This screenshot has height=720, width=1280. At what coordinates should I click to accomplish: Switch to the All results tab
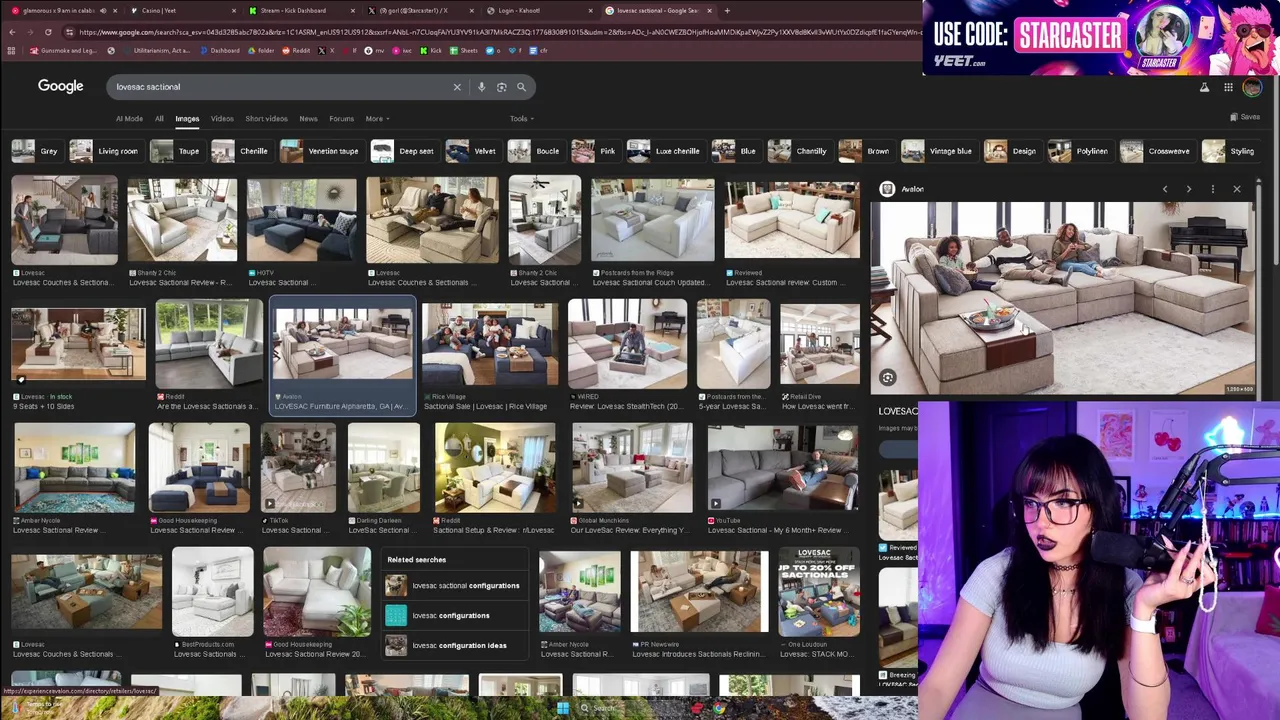point(159,119)
